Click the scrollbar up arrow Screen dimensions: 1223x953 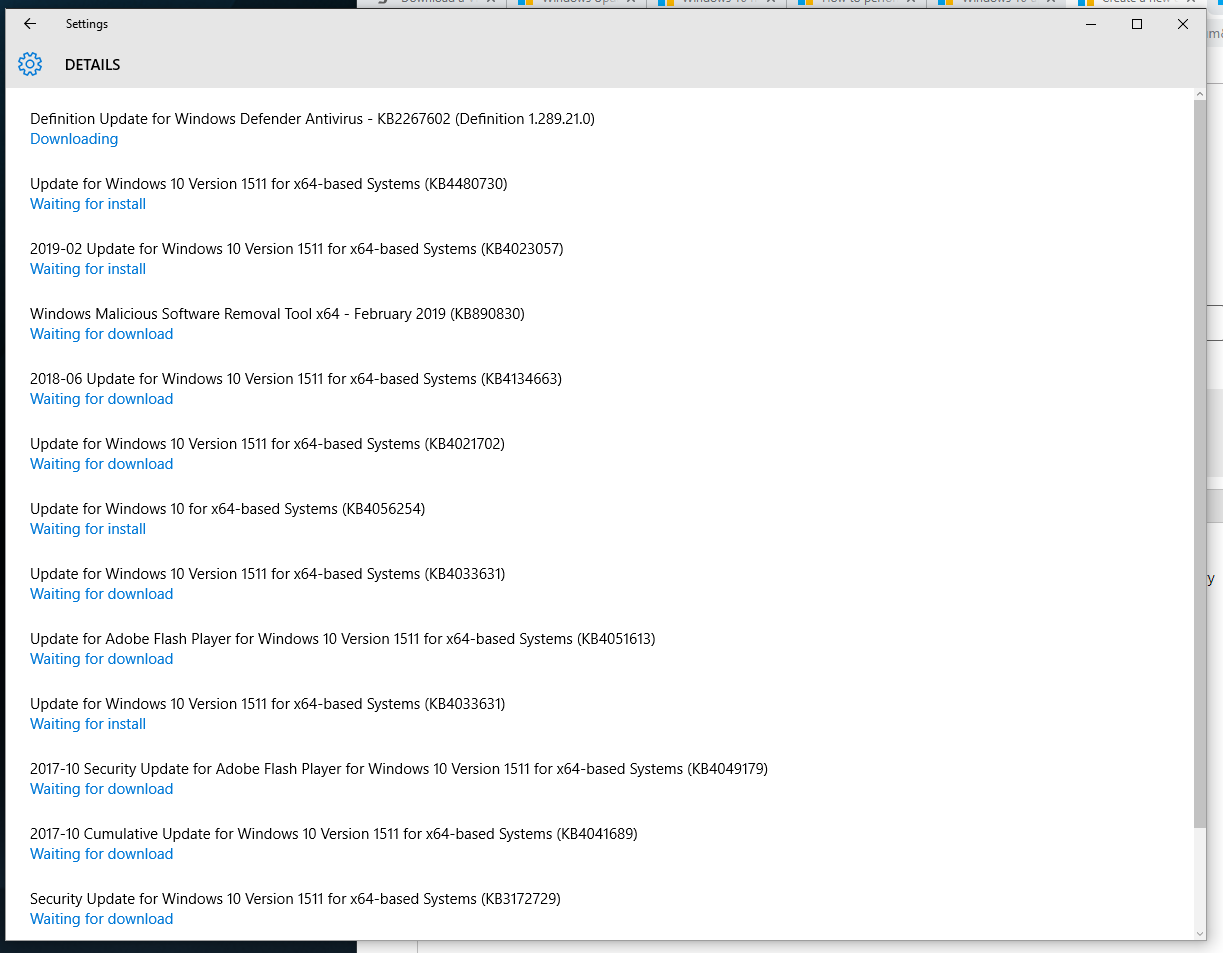click(x=1200, y=95)
